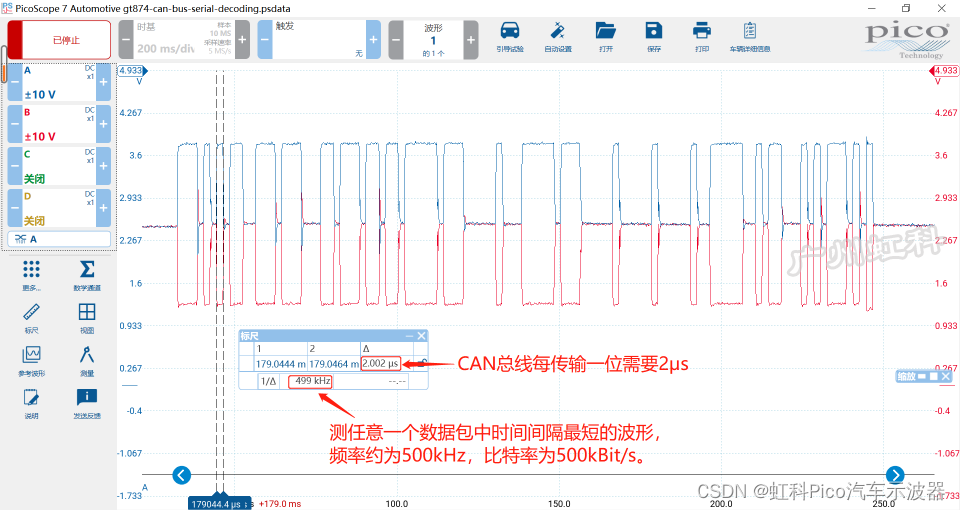Minimize the 缩放 zoom overview panel
The image size is (960, 510).
(922, 376)
